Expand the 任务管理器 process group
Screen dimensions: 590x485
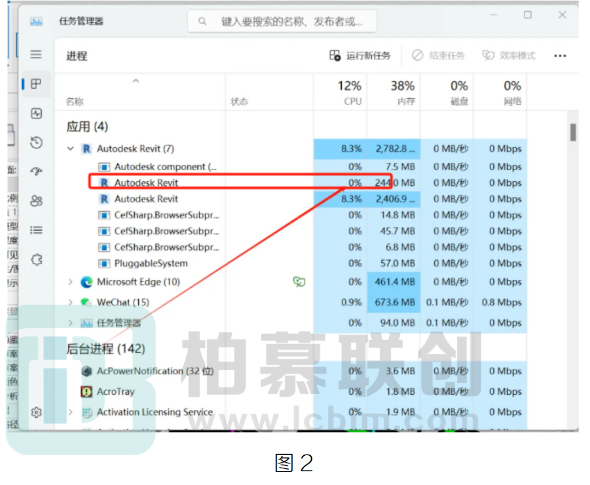click(70, 323)
